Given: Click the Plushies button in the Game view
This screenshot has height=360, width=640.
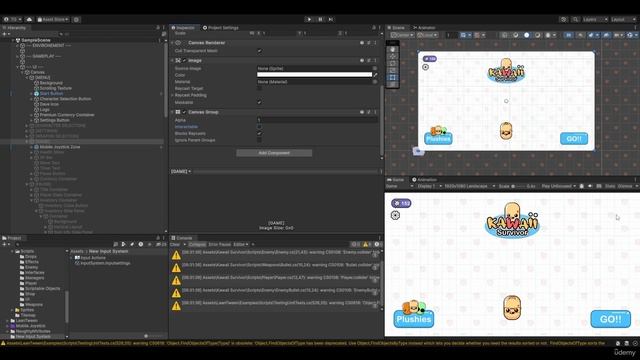Looking at the screenshot, I should point(413,319).
